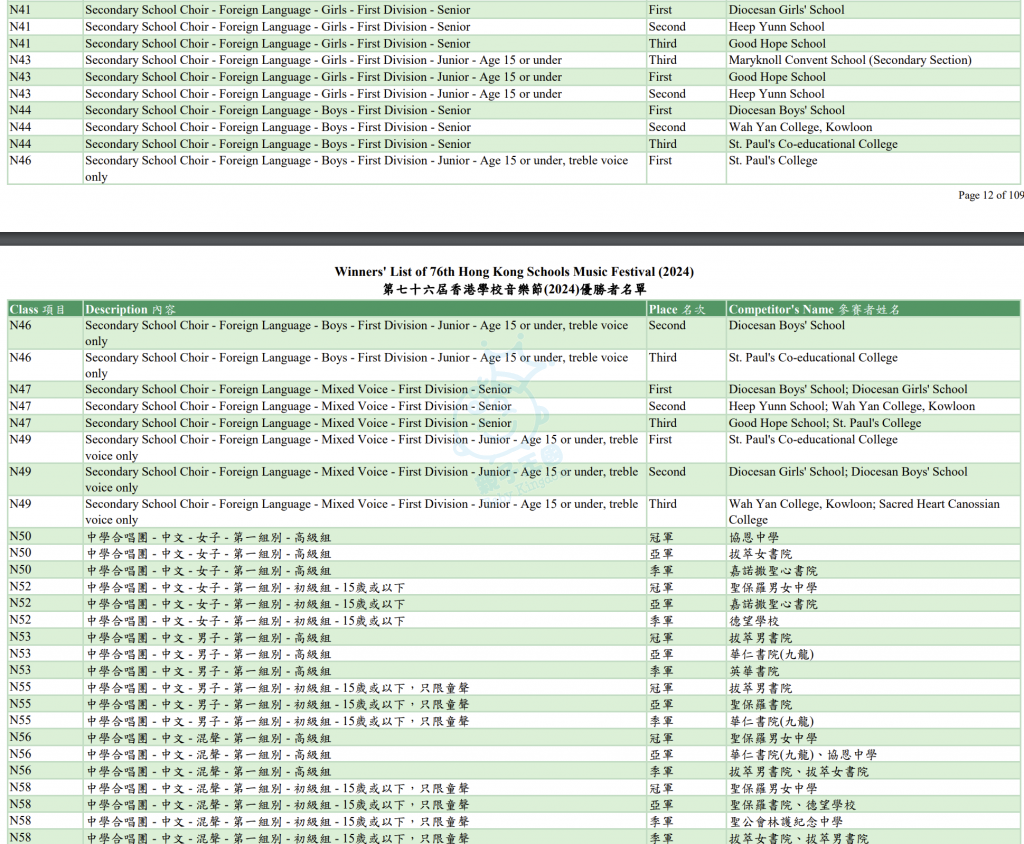Select 協恩中學 in N50 冠軍 row
This screenshot has height=844, width=1024.
point(754,538)
